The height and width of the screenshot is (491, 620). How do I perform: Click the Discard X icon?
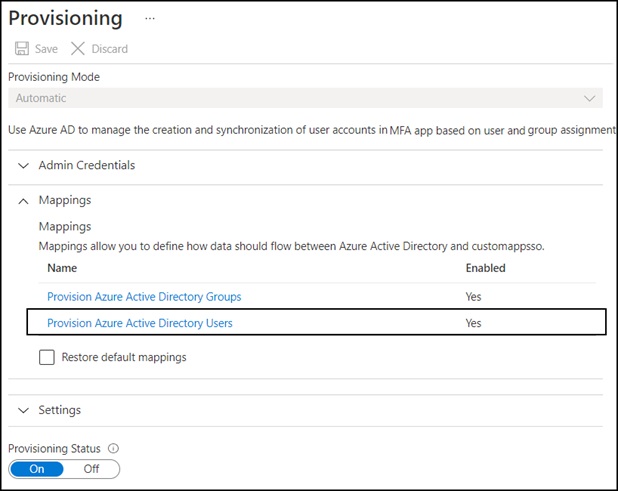[78, 49]
